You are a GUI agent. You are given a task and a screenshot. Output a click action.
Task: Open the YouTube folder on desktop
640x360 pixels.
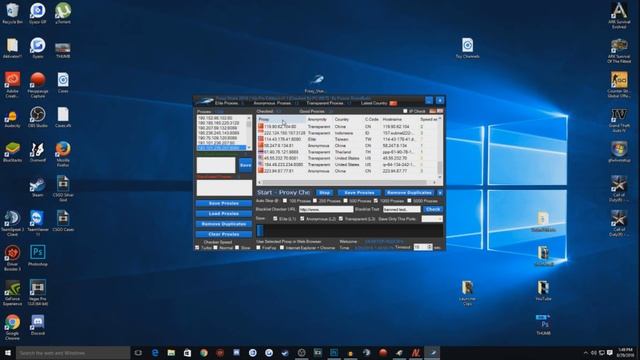coord(543,291)
